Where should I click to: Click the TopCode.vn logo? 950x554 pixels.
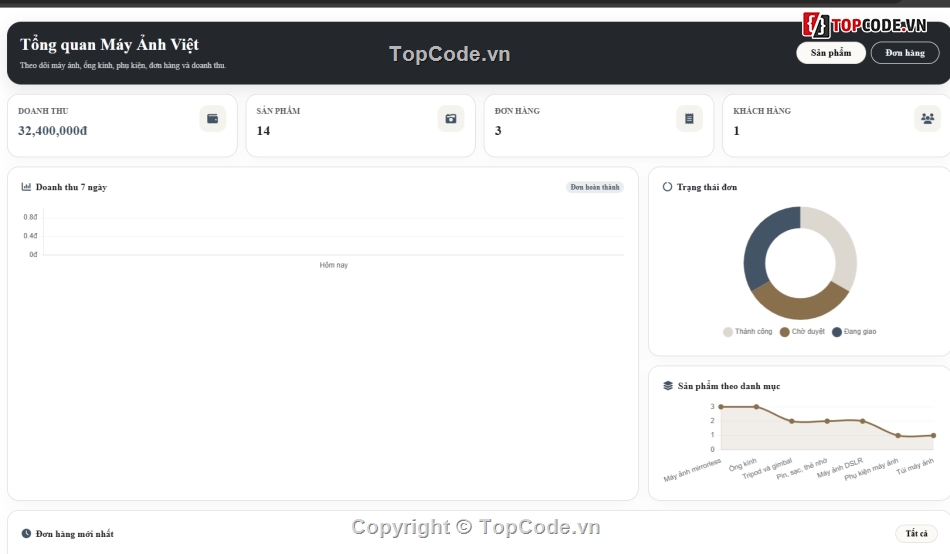(865, 25)
